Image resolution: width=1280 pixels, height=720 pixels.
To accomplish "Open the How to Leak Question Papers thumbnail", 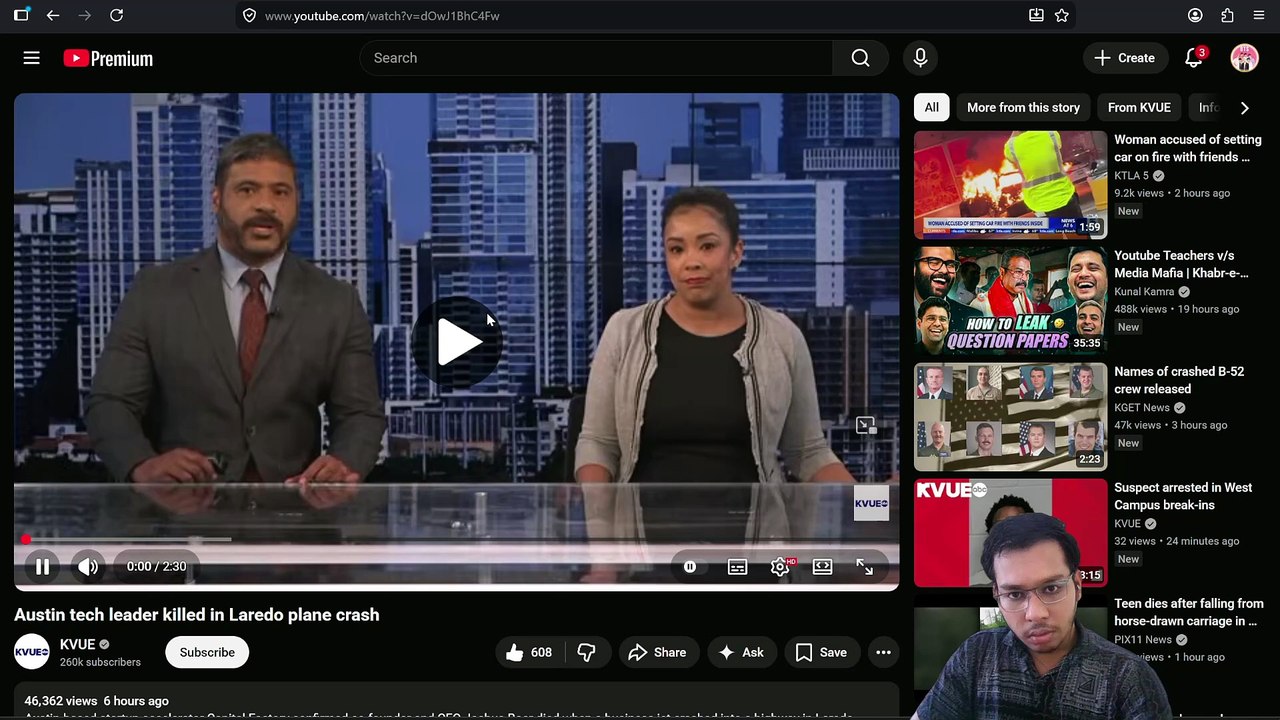I will 1010,301.
